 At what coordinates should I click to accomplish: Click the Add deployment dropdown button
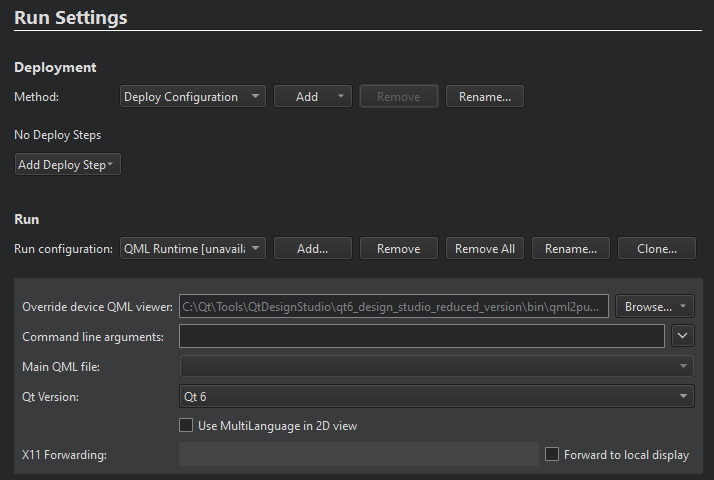click(312, 97)
